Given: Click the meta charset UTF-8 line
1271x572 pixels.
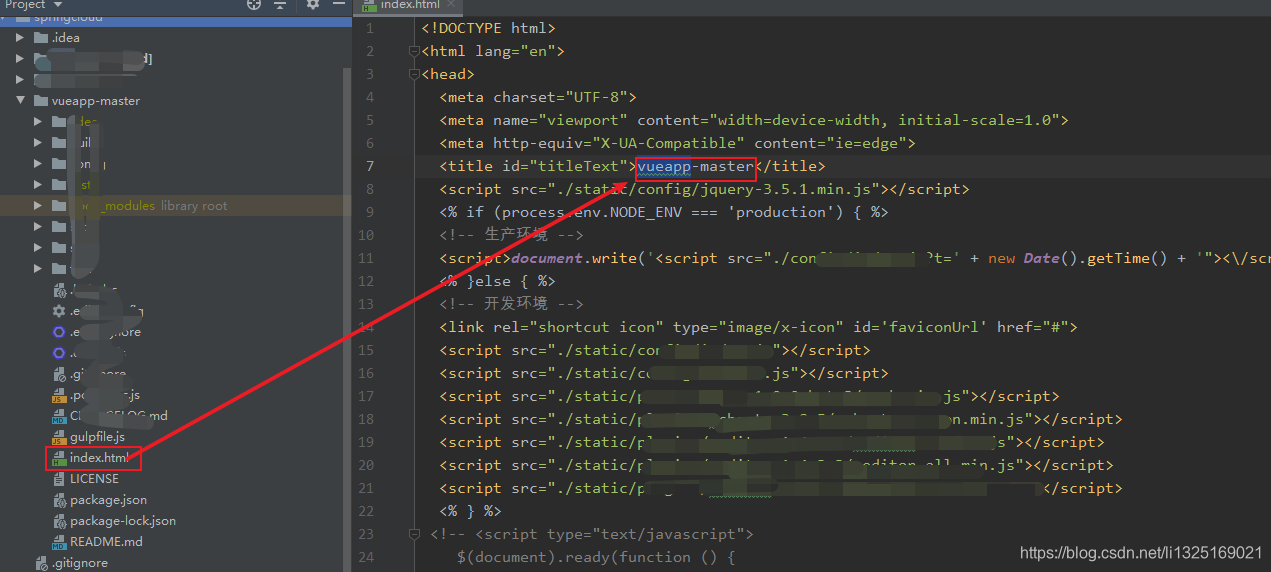Looking at the screenshot, I should pyautogui.click(x=538, y=97).
